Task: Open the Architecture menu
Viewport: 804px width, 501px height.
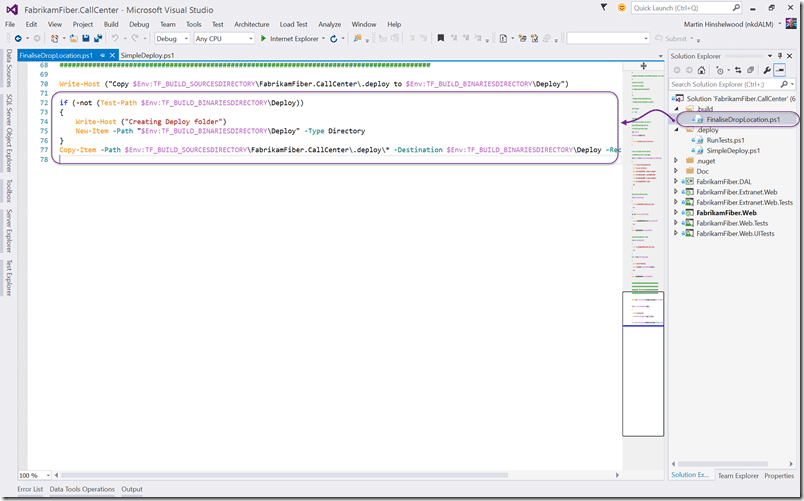Action: (252, 24)
